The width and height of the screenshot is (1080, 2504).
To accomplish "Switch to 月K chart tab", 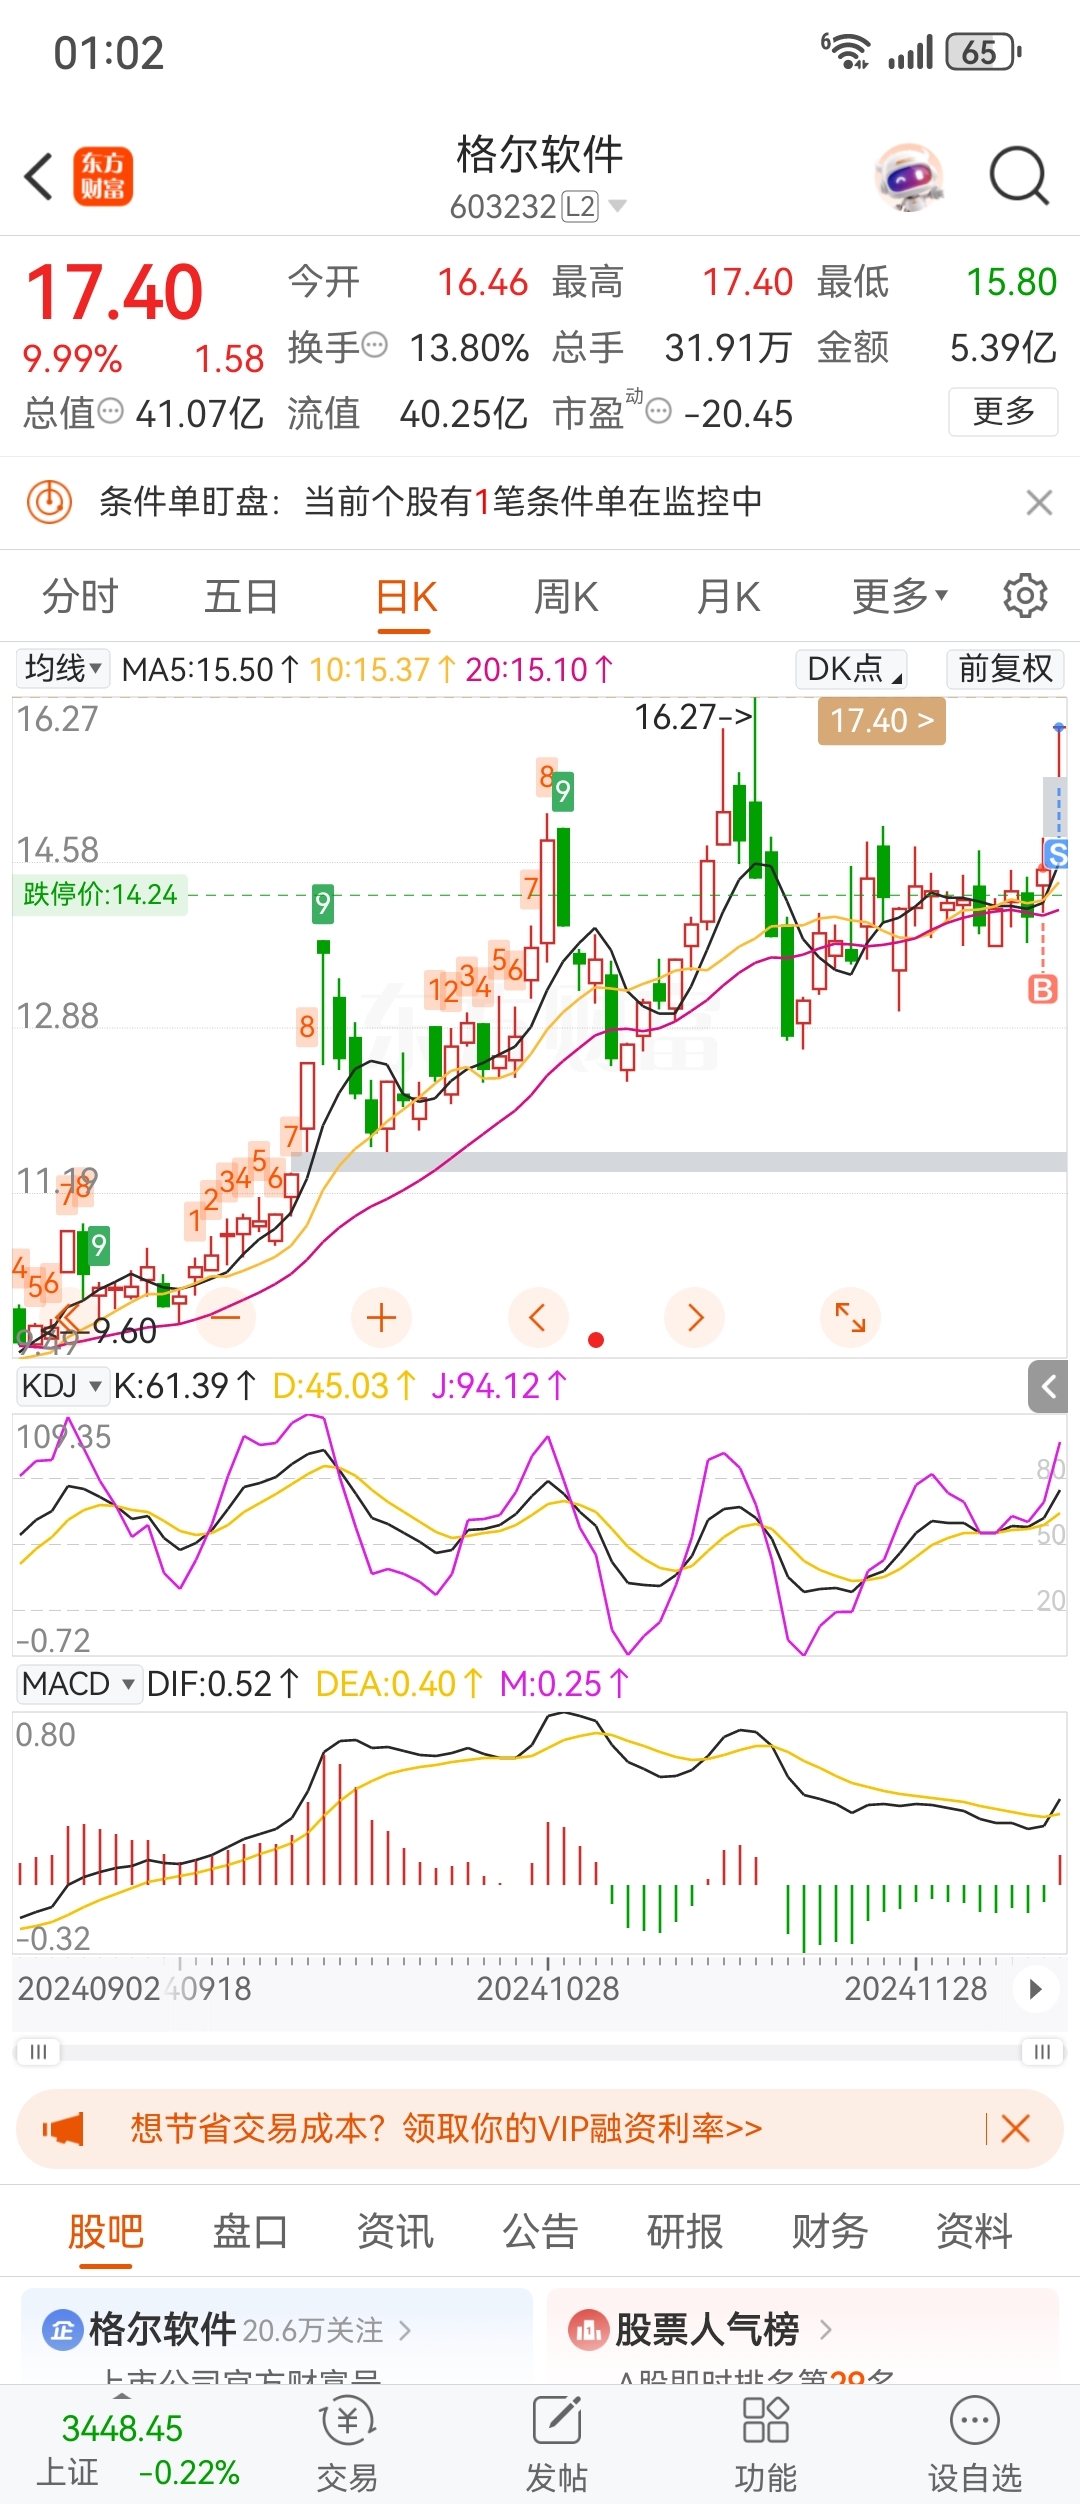I will coord(728,596).
